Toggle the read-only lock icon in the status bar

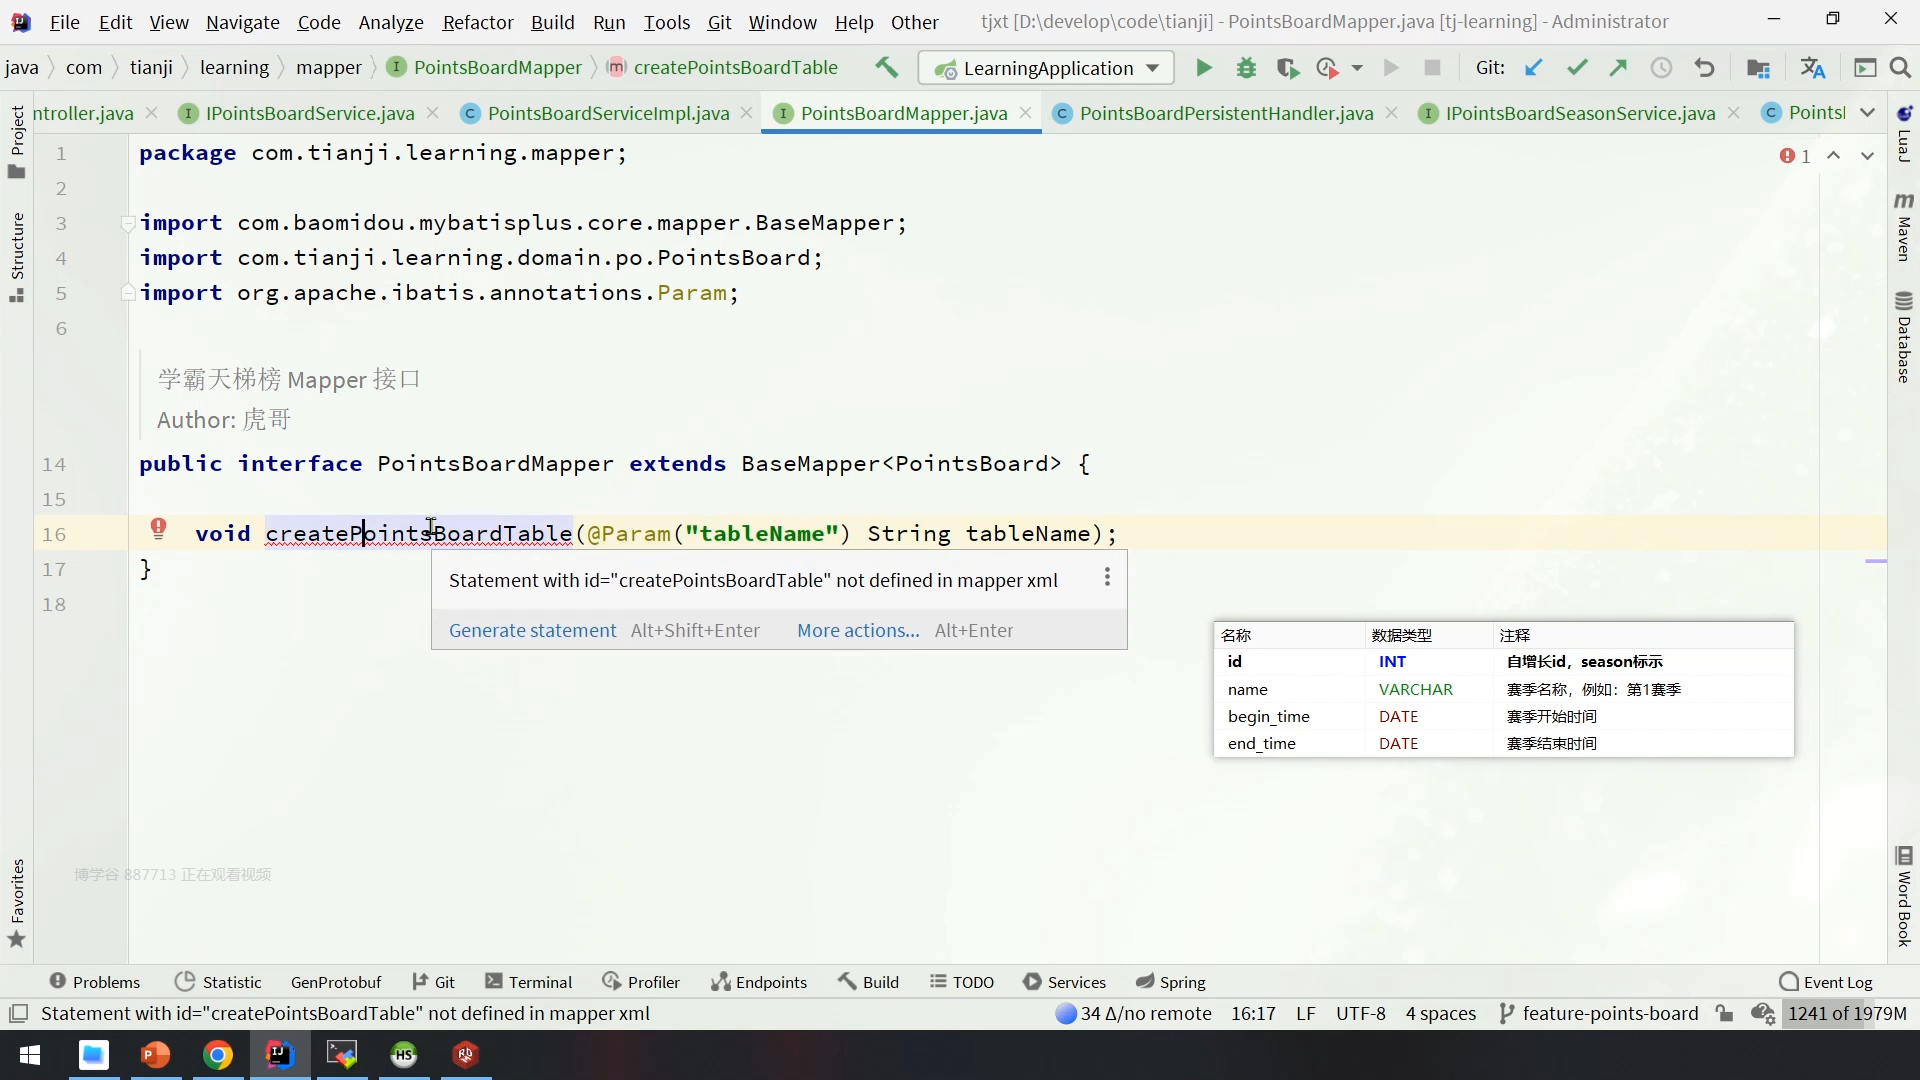click(1724, 1014)
